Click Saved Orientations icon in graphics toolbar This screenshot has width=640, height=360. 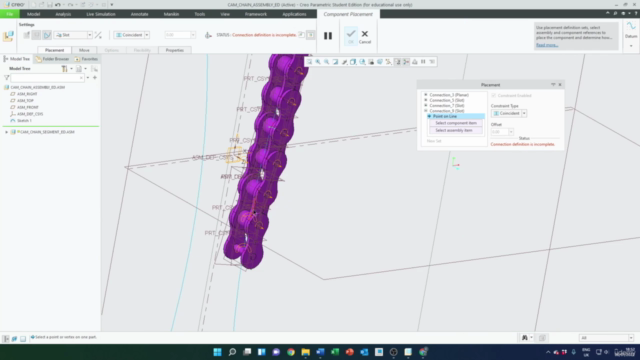point(362,62)
